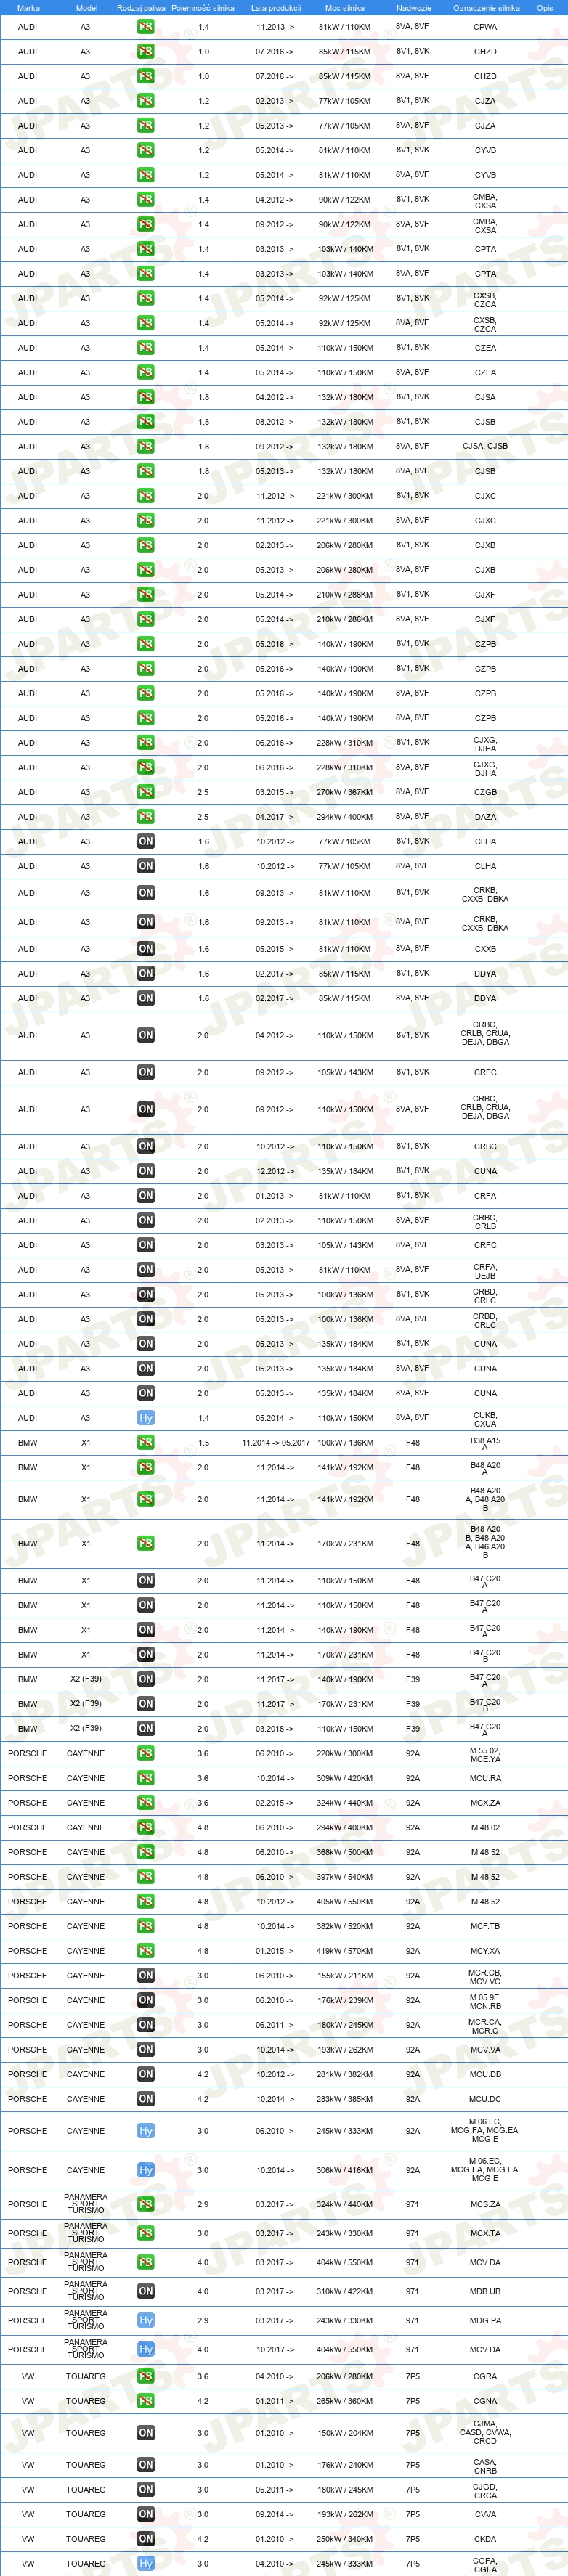Click hybrid Hy icon in Cayenne 306kW / 416KM row
The image size is (568, 2576).
pos(146,2170)
